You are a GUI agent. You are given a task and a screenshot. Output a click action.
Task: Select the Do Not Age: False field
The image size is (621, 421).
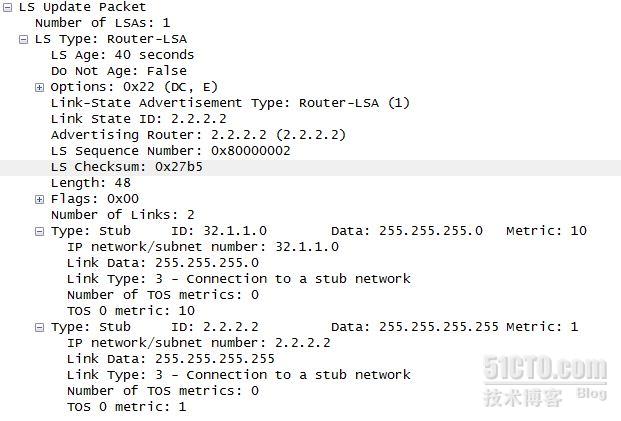click(119, 71)
